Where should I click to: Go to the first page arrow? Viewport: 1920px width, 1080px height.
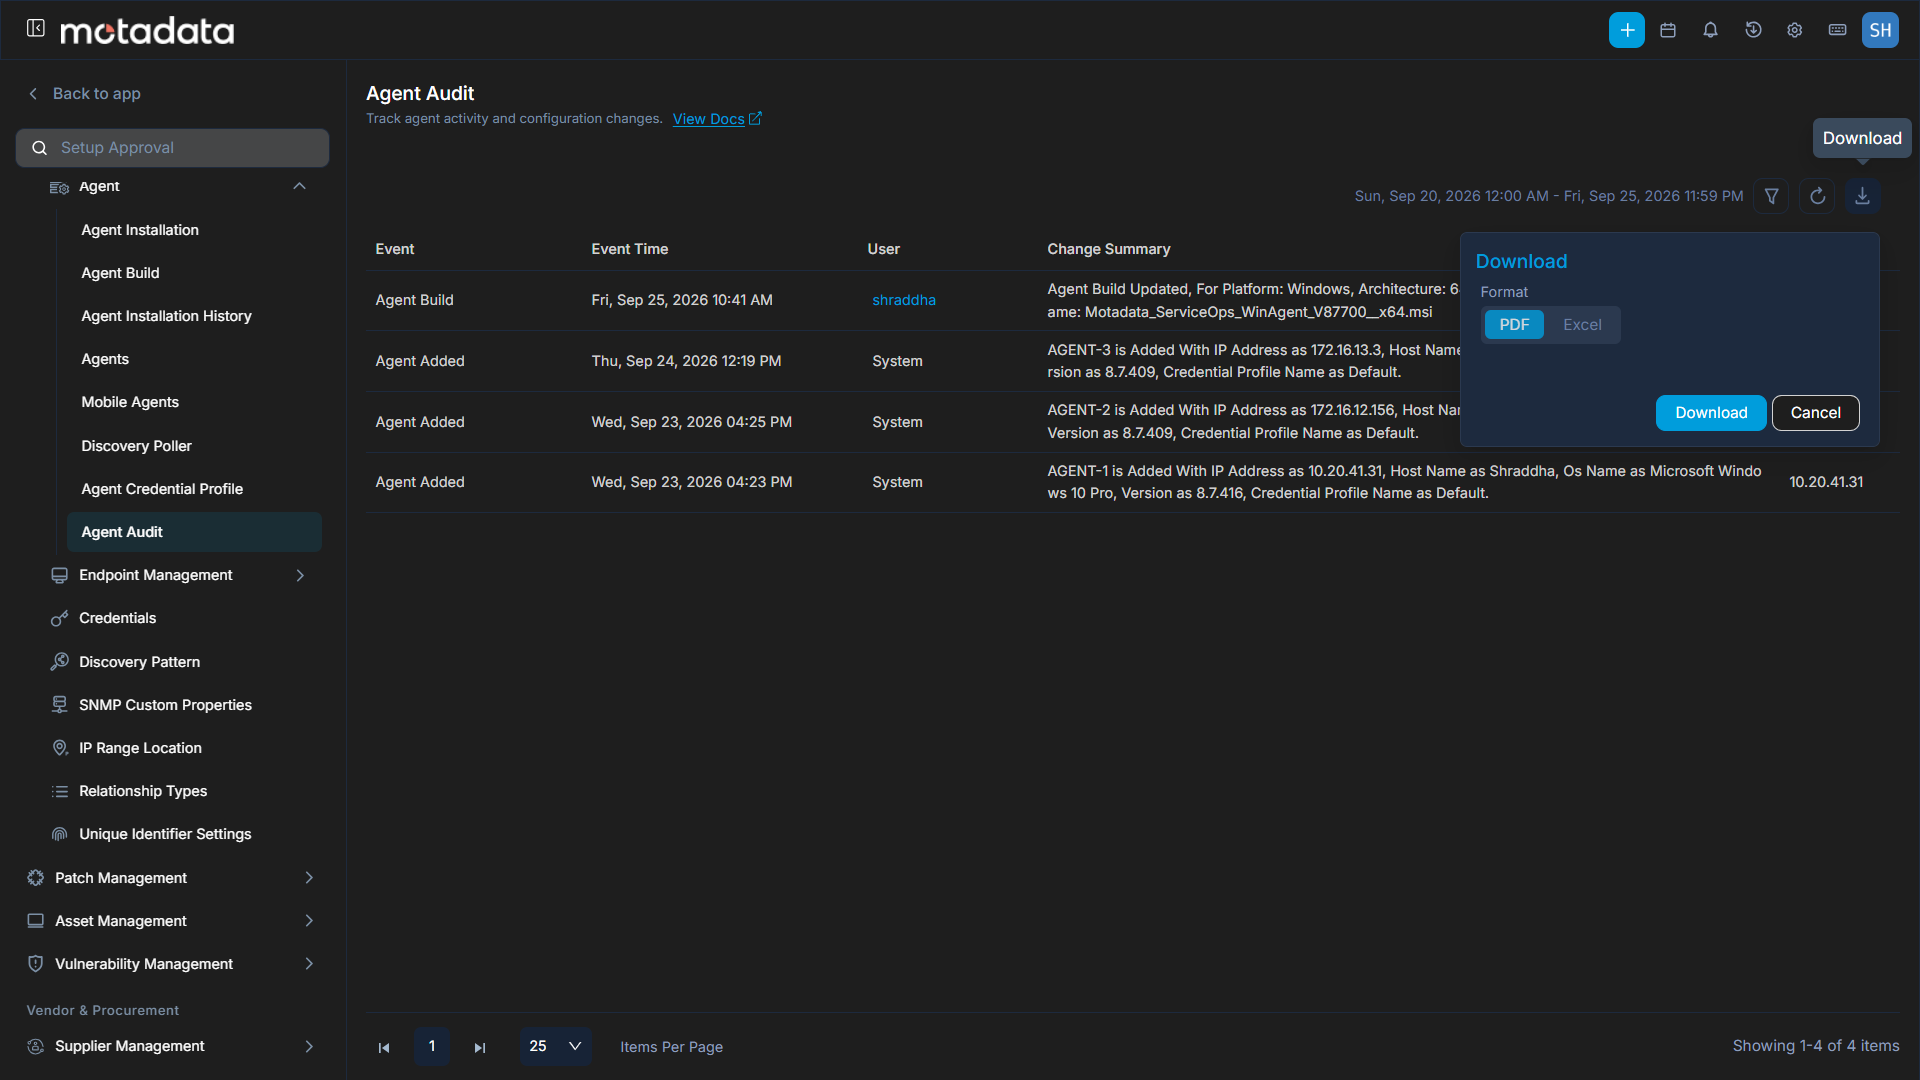[x=384, y=1047]
